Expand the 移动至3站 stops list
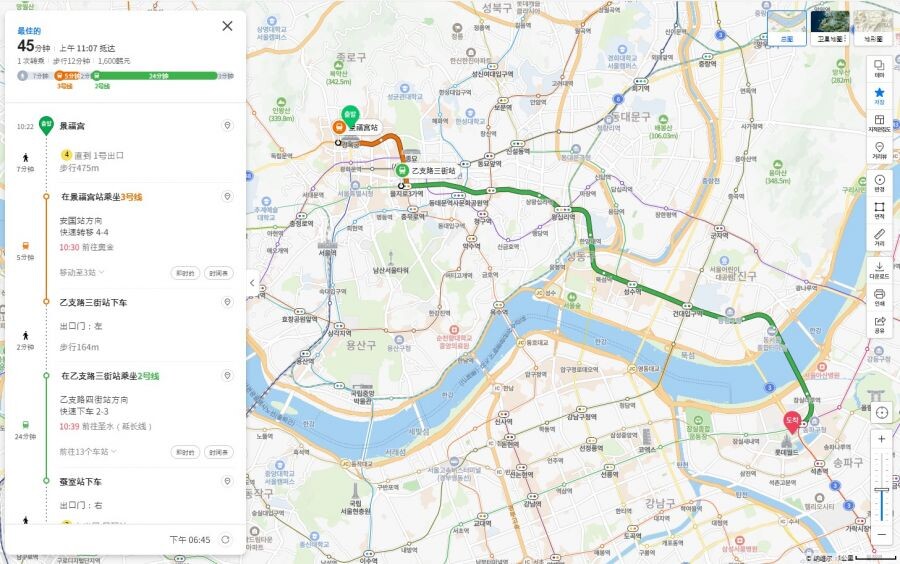Viewport: 900px width, 564px height. click(82, 273)
